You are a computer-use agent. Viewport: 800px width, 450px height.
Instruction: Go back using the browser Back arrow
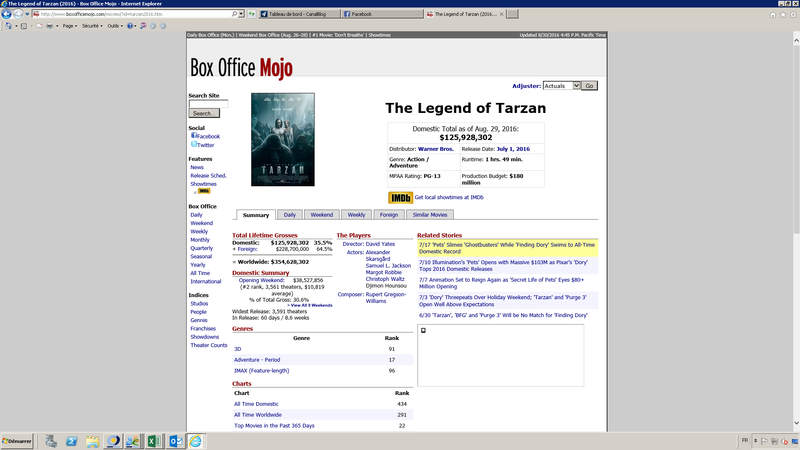pyautogui.click(x=7, y=14)
